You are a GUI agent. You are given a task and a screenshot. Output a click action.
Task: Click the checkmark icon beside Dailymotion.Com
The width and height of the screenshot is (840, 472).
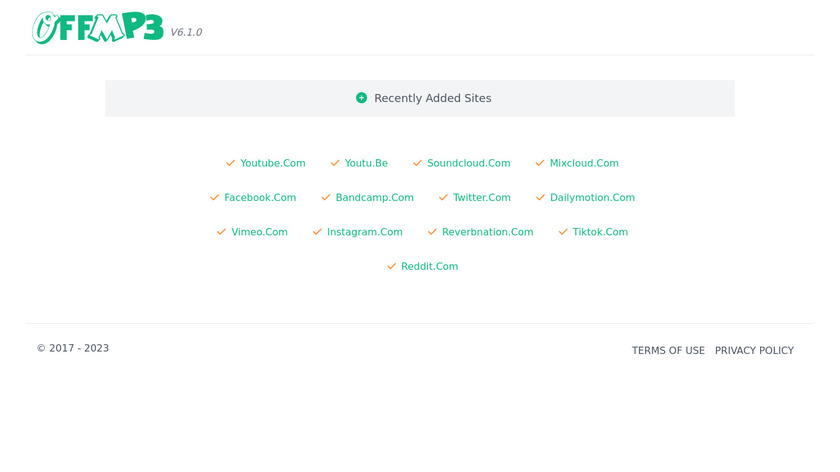541,197
